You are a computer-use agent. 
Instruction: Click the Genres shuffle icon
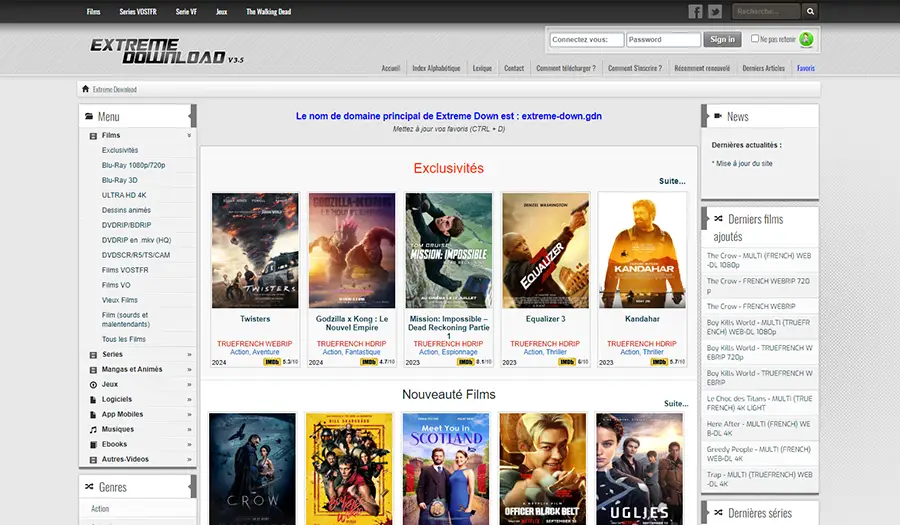click(x=89, y=487)
